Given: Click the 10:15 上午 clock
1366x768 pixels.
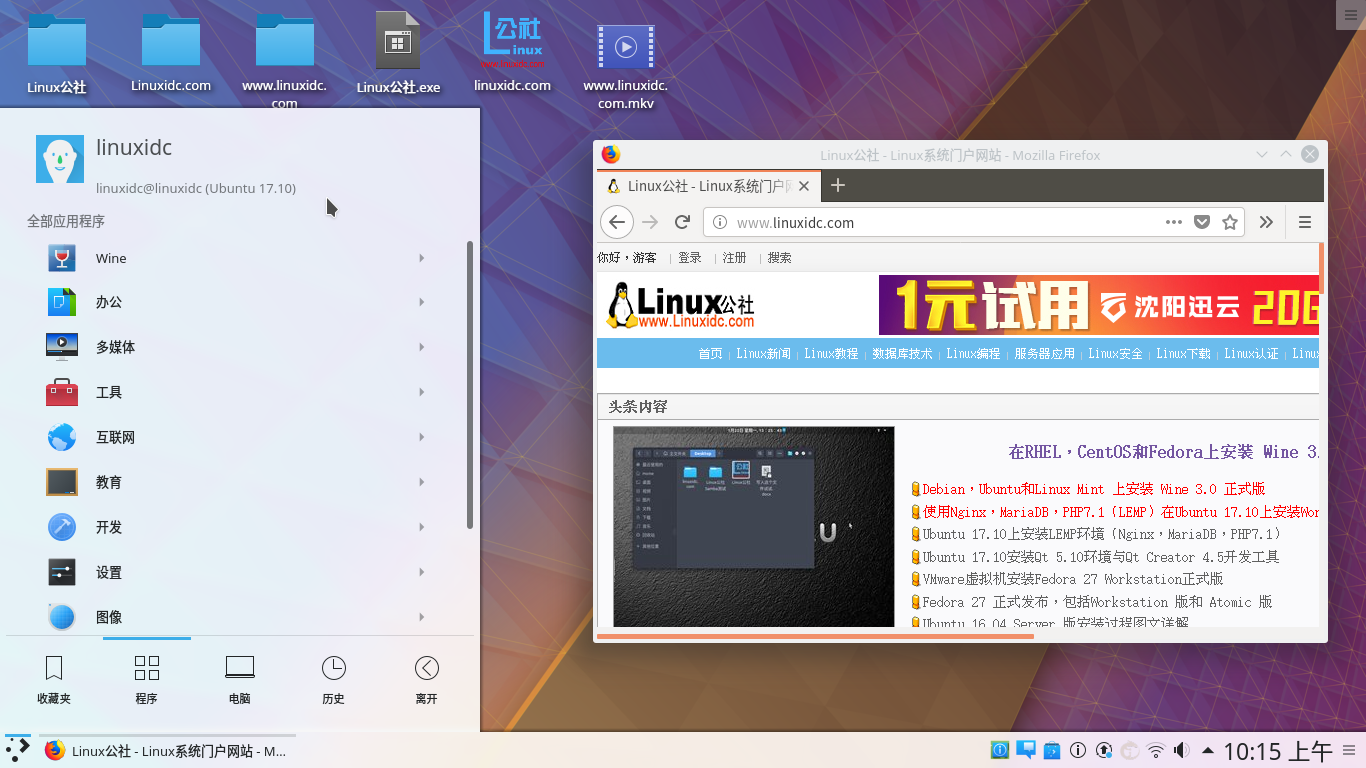Looking at the screenshot, I should click(x=1278, y=751).
